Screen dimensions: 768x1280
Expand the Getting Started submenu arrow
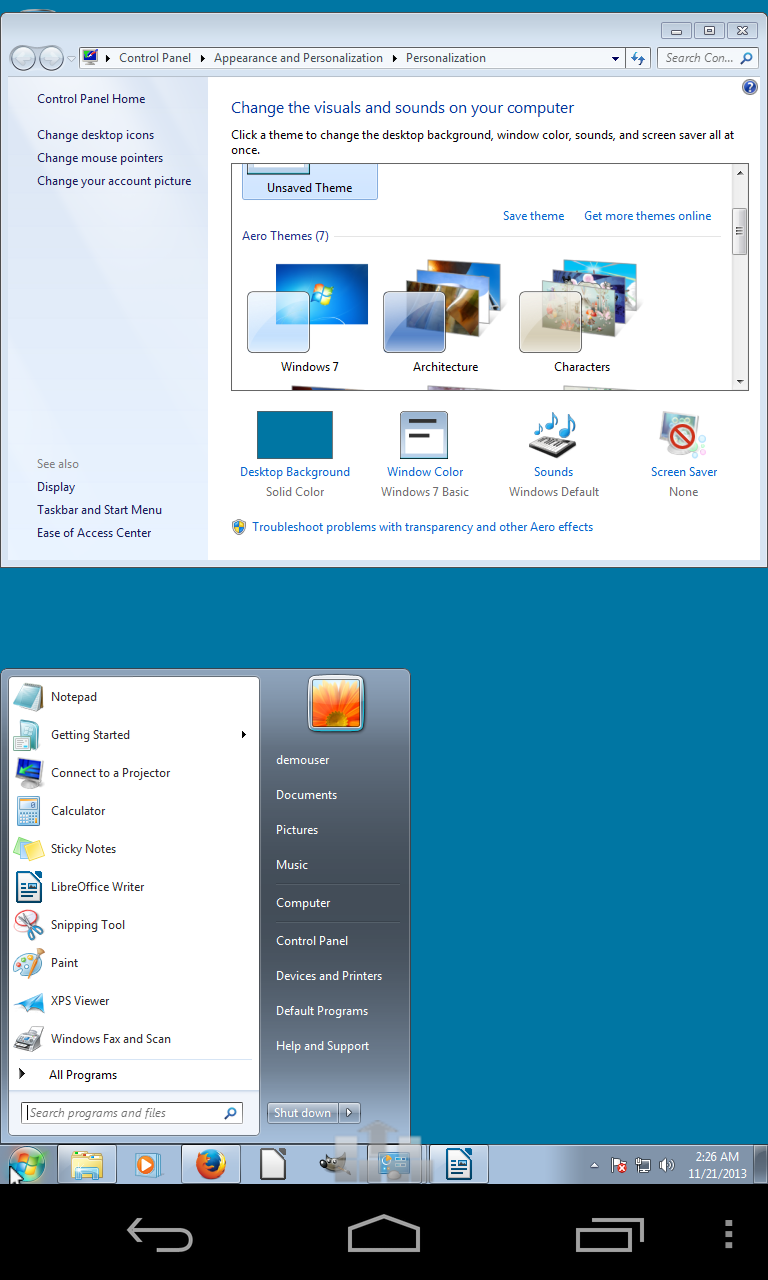(243, 735)
